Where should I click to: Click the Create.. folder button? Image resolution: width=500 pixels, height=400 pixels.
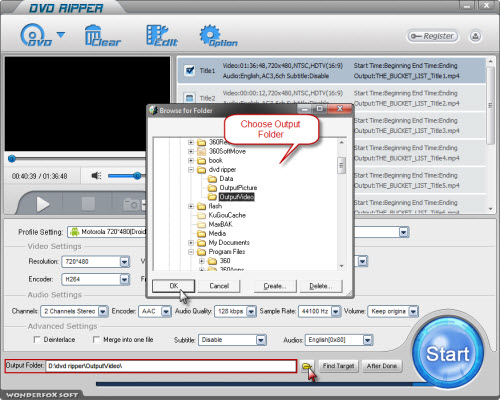[275, 286]
